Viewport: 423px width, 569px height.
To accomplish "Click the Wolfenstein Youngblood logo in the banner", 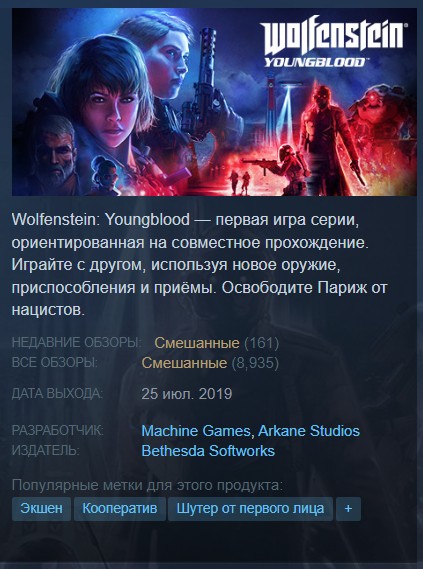I will coord(334,45).
